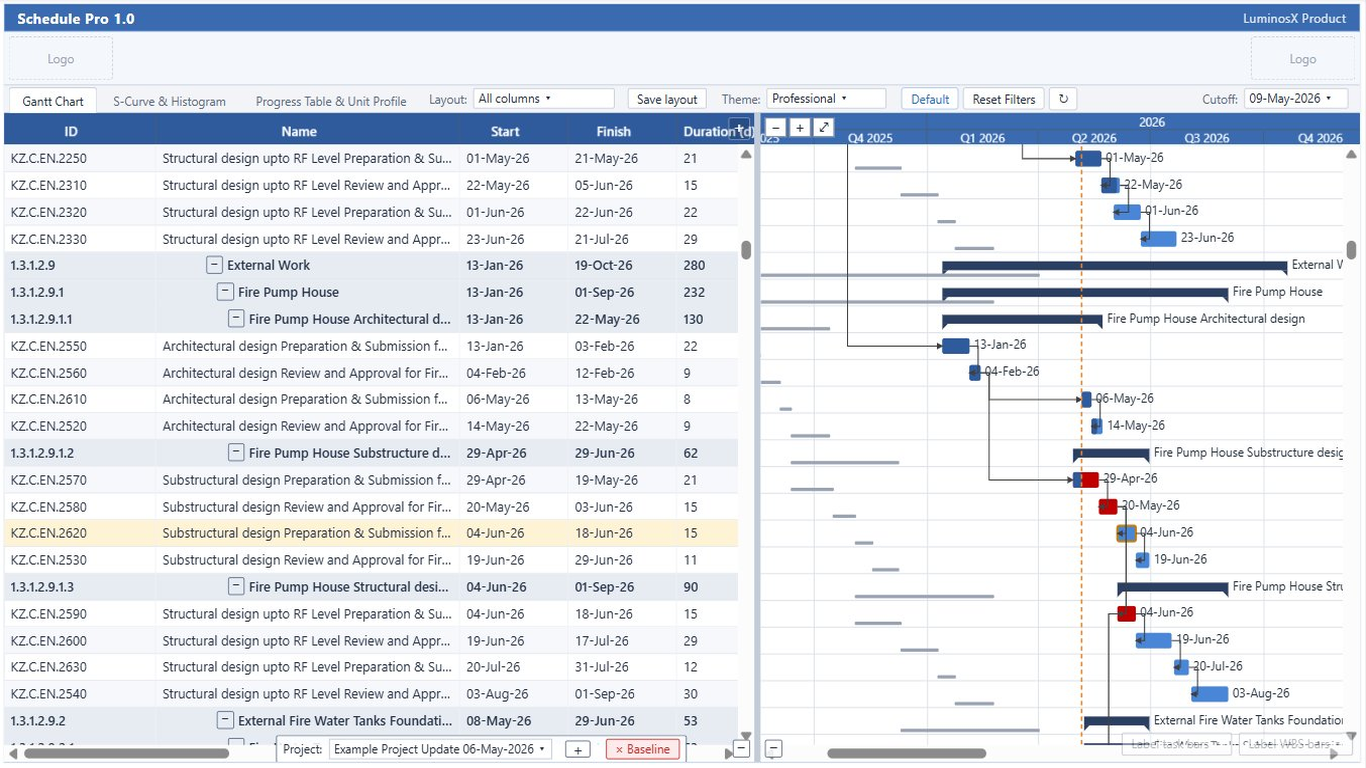Click the Q3 2026 timeline header

pyautogui.click(x=1207, y=138)
